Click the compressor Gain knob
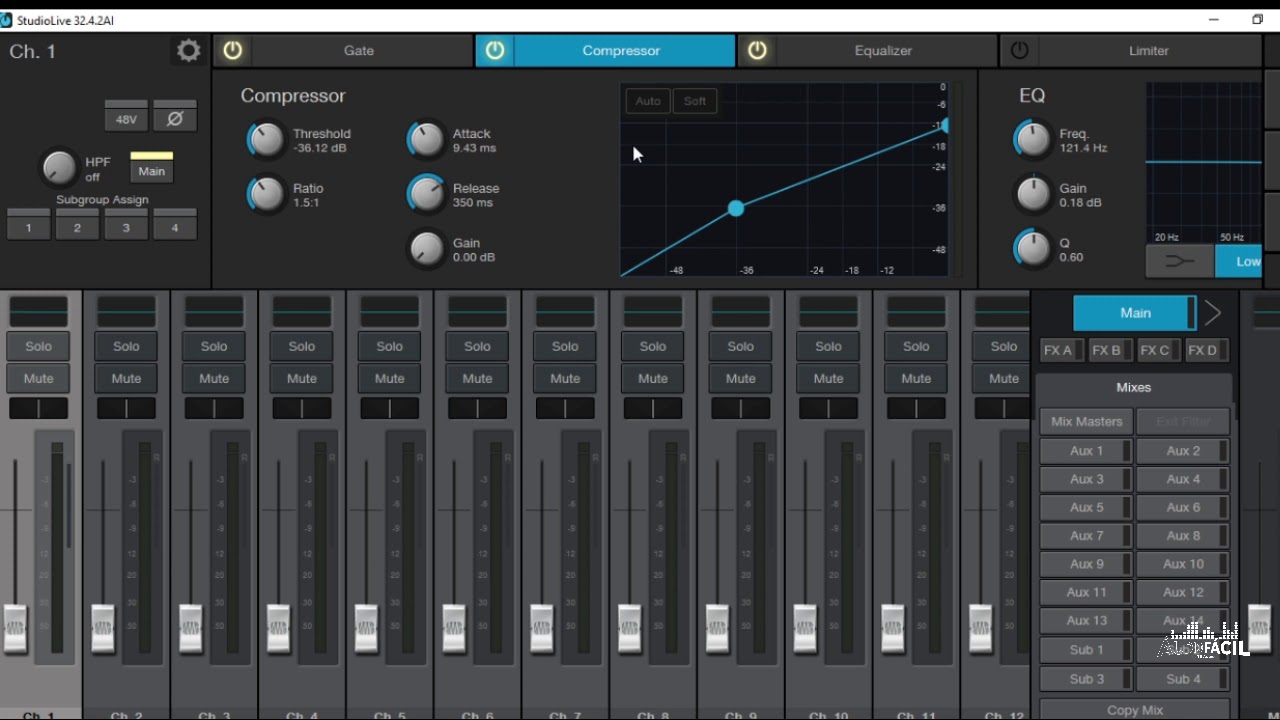This screenshot has width=1280, height=720. tap(426, 249)
